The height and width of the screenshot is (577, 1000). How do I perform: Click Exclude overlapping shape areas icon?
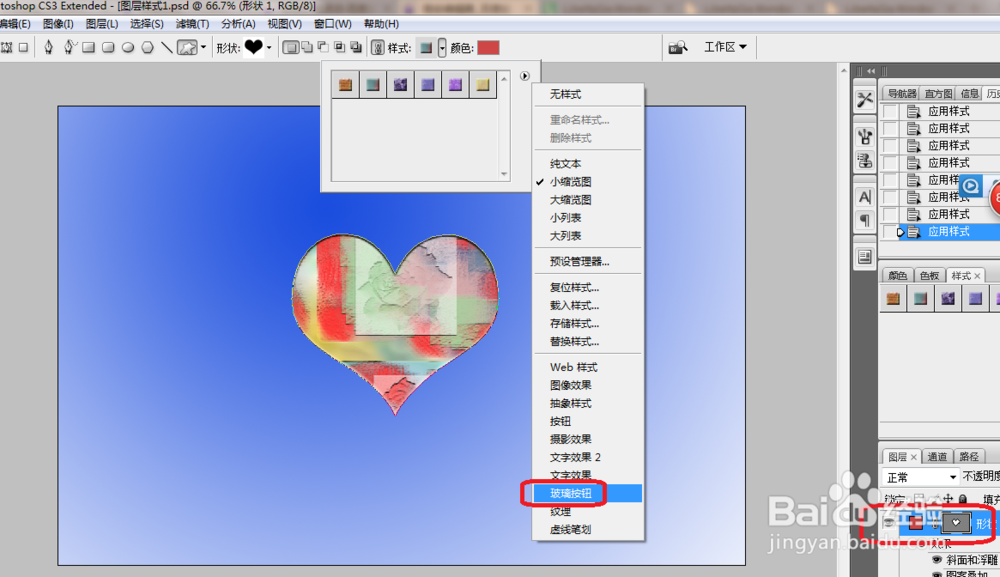pyautogui.click(x=356, y=47)
